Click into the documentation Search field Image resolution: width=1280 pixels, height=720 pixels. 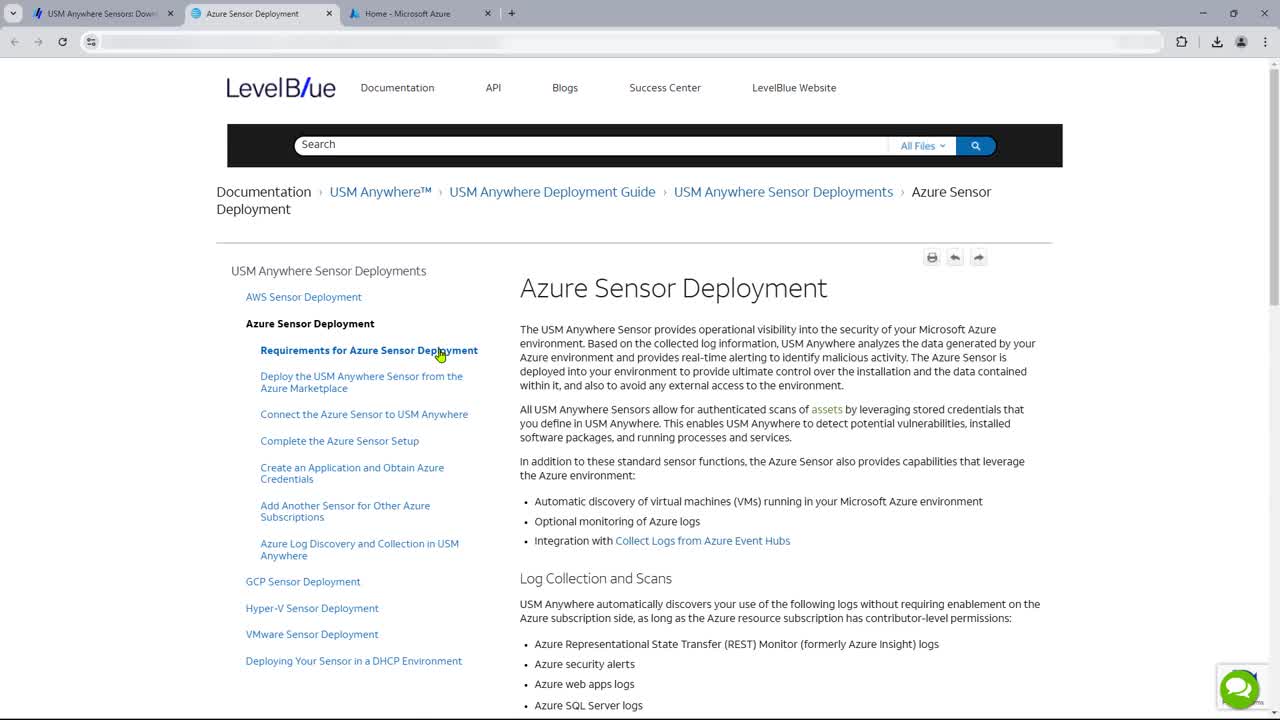(x=590, y=145)
